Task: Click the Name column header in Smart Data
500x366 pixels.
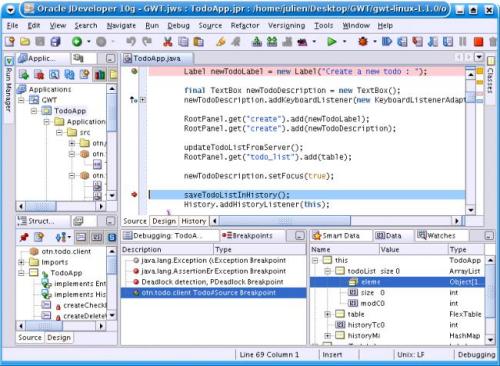Action: pos(345,249)
